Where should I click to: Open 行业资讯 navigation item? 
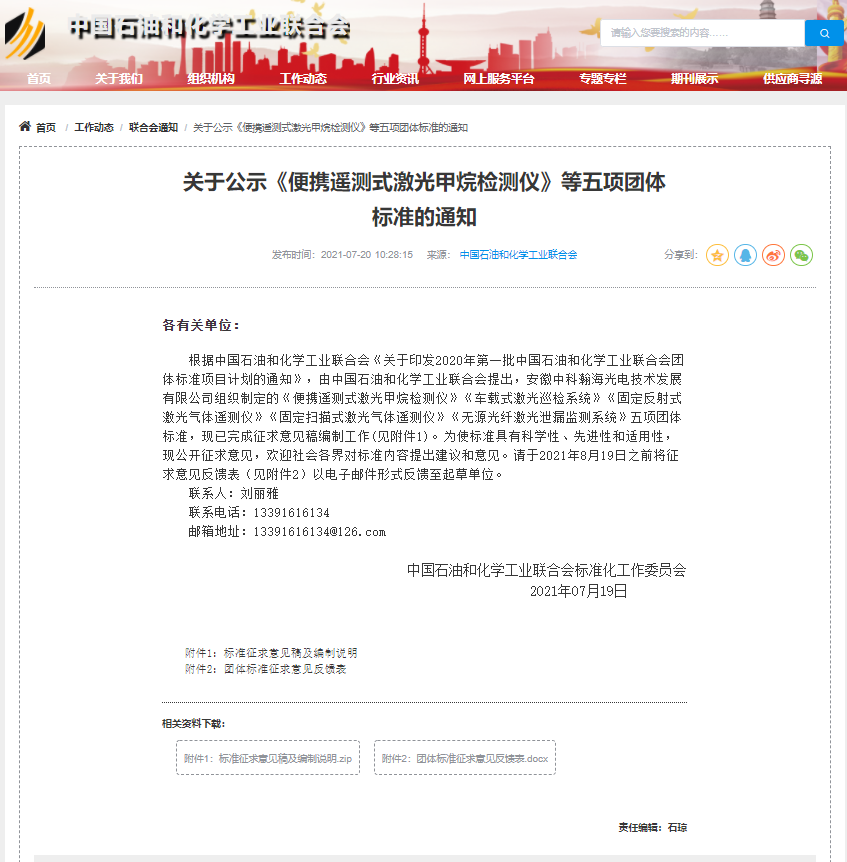pos(395,79)
